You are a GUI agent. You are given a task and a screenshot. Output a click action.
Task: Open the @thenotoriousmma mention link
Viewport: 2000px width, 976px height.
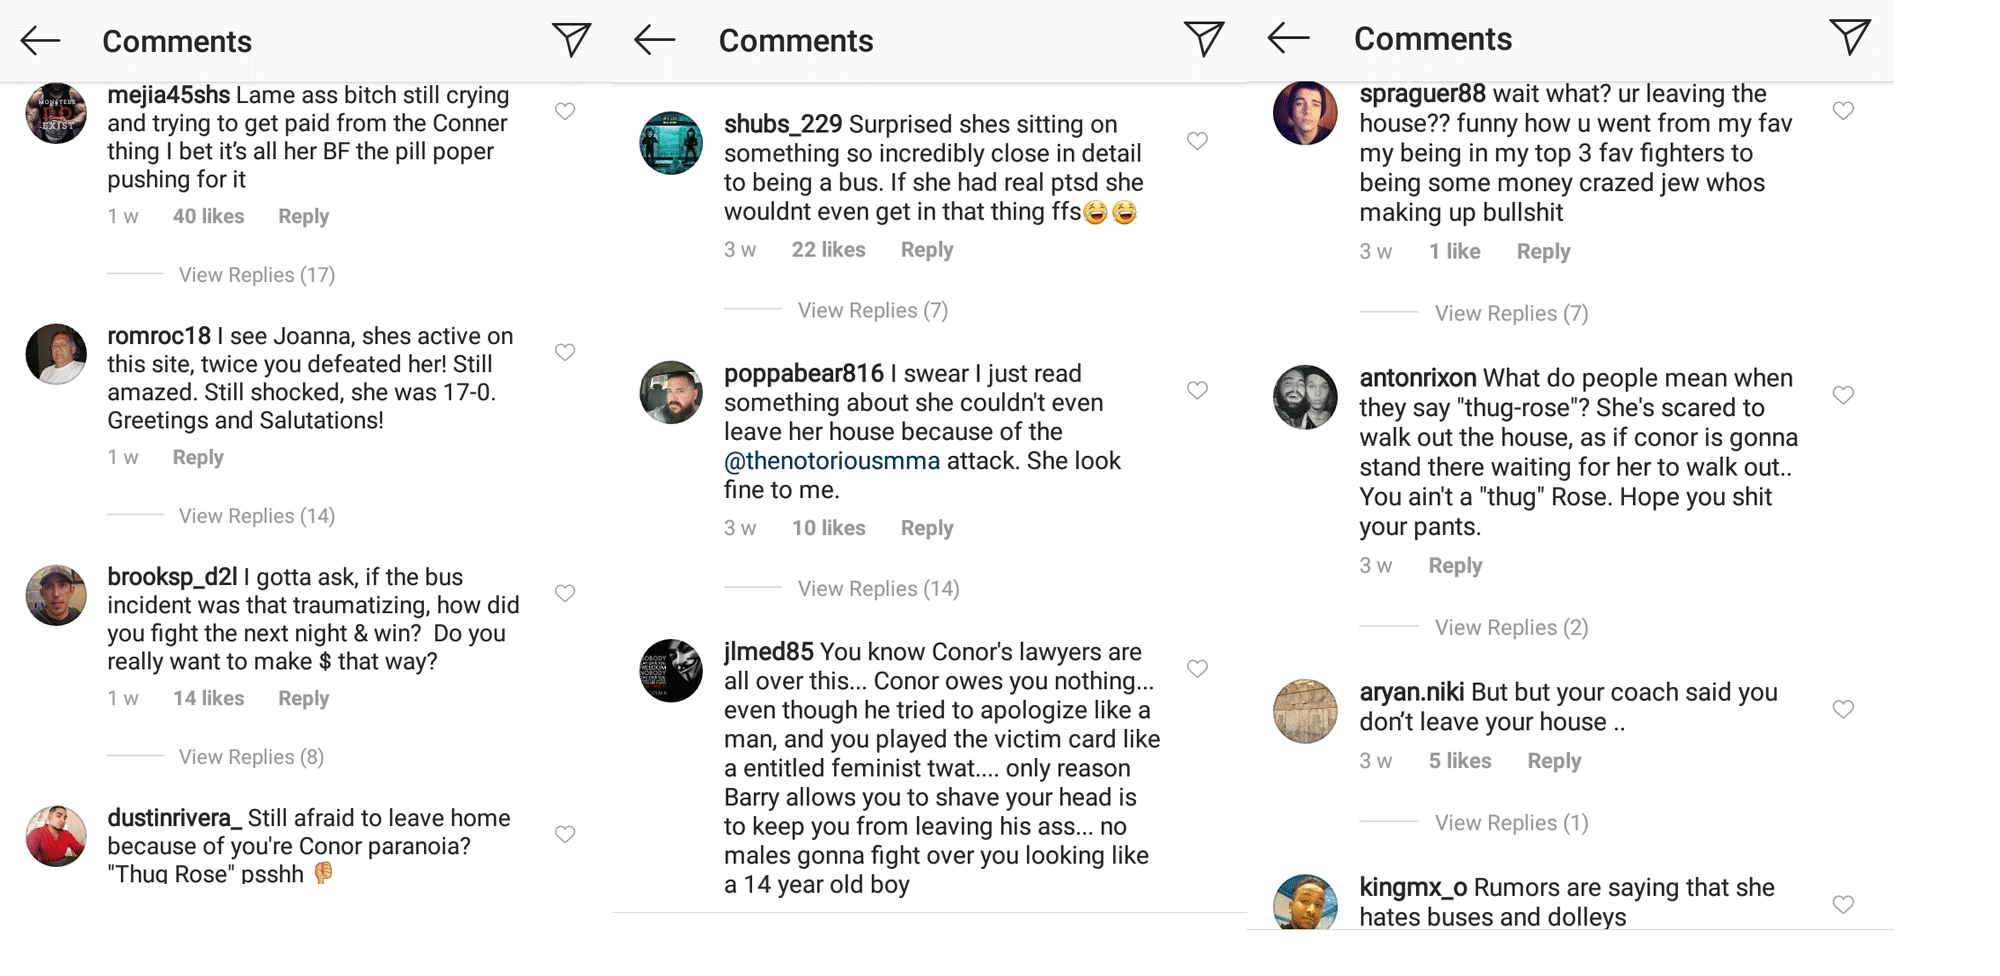point(832,461)
